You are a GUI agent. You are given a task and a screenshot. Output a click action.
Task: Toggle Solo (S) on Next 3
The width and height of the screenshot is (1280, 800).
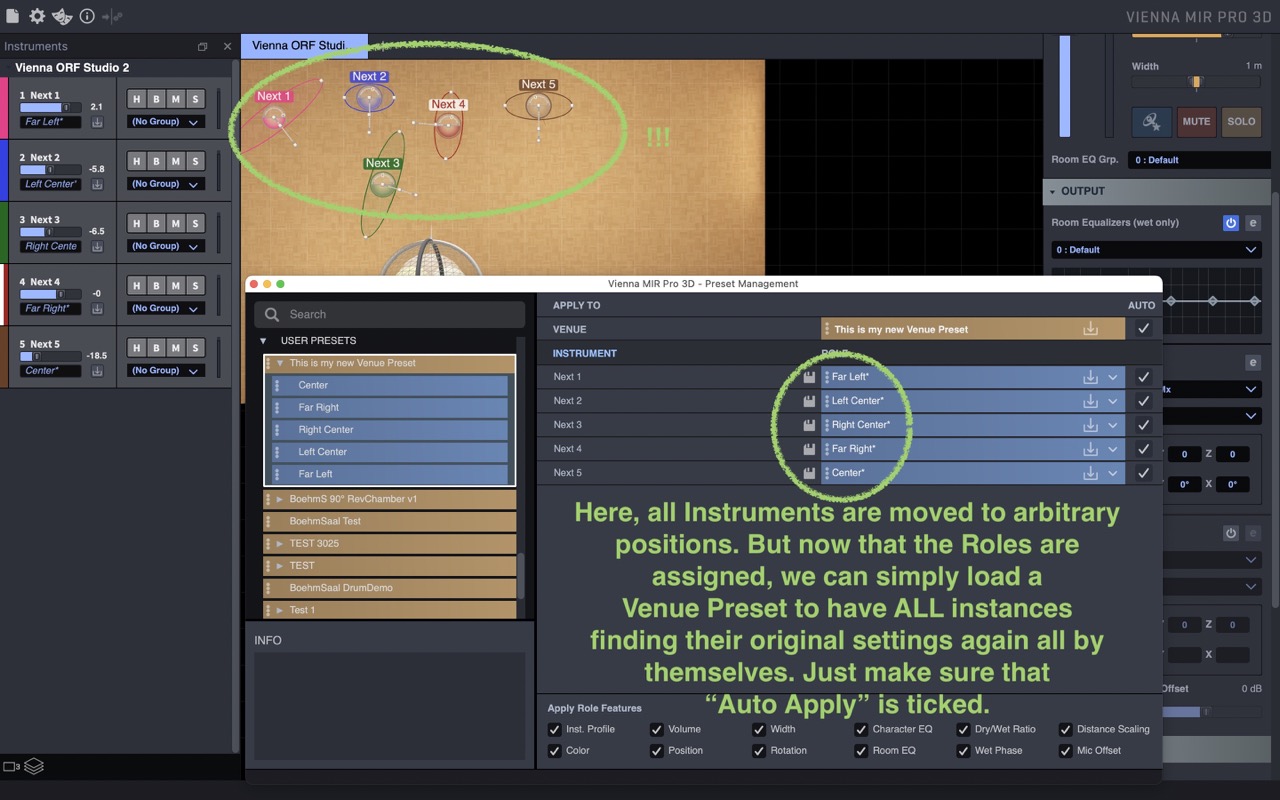(196, 223)
